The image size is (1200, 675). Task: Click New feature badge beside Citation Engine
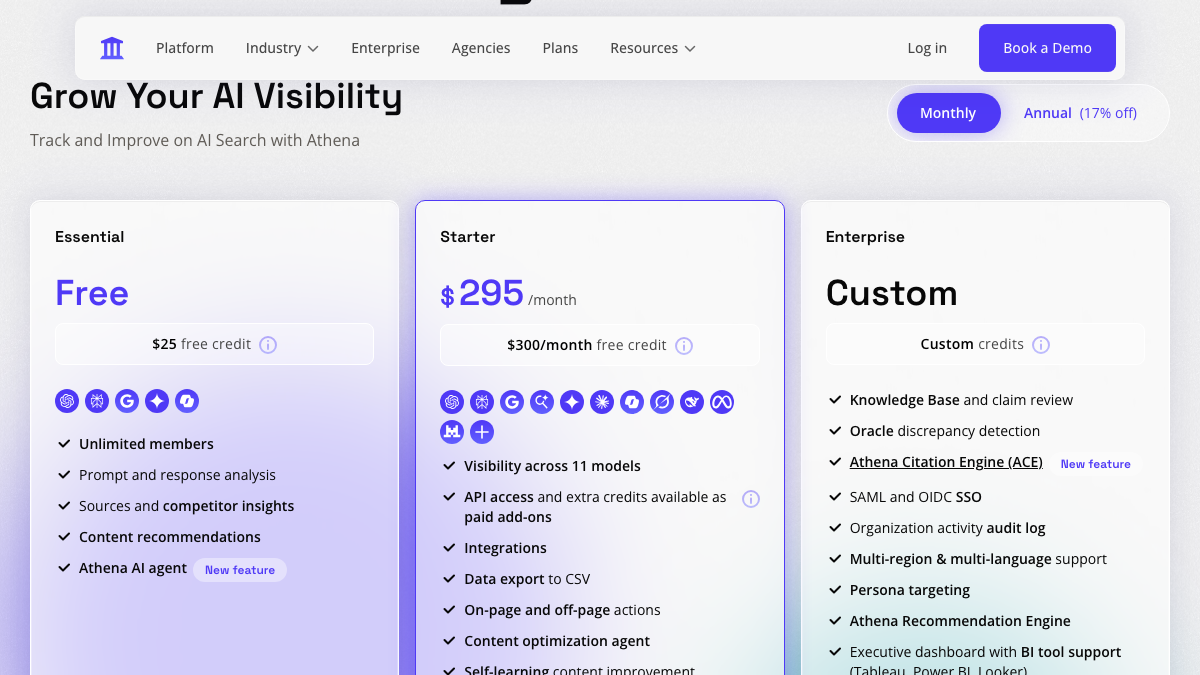click(x=1096, y=464)
